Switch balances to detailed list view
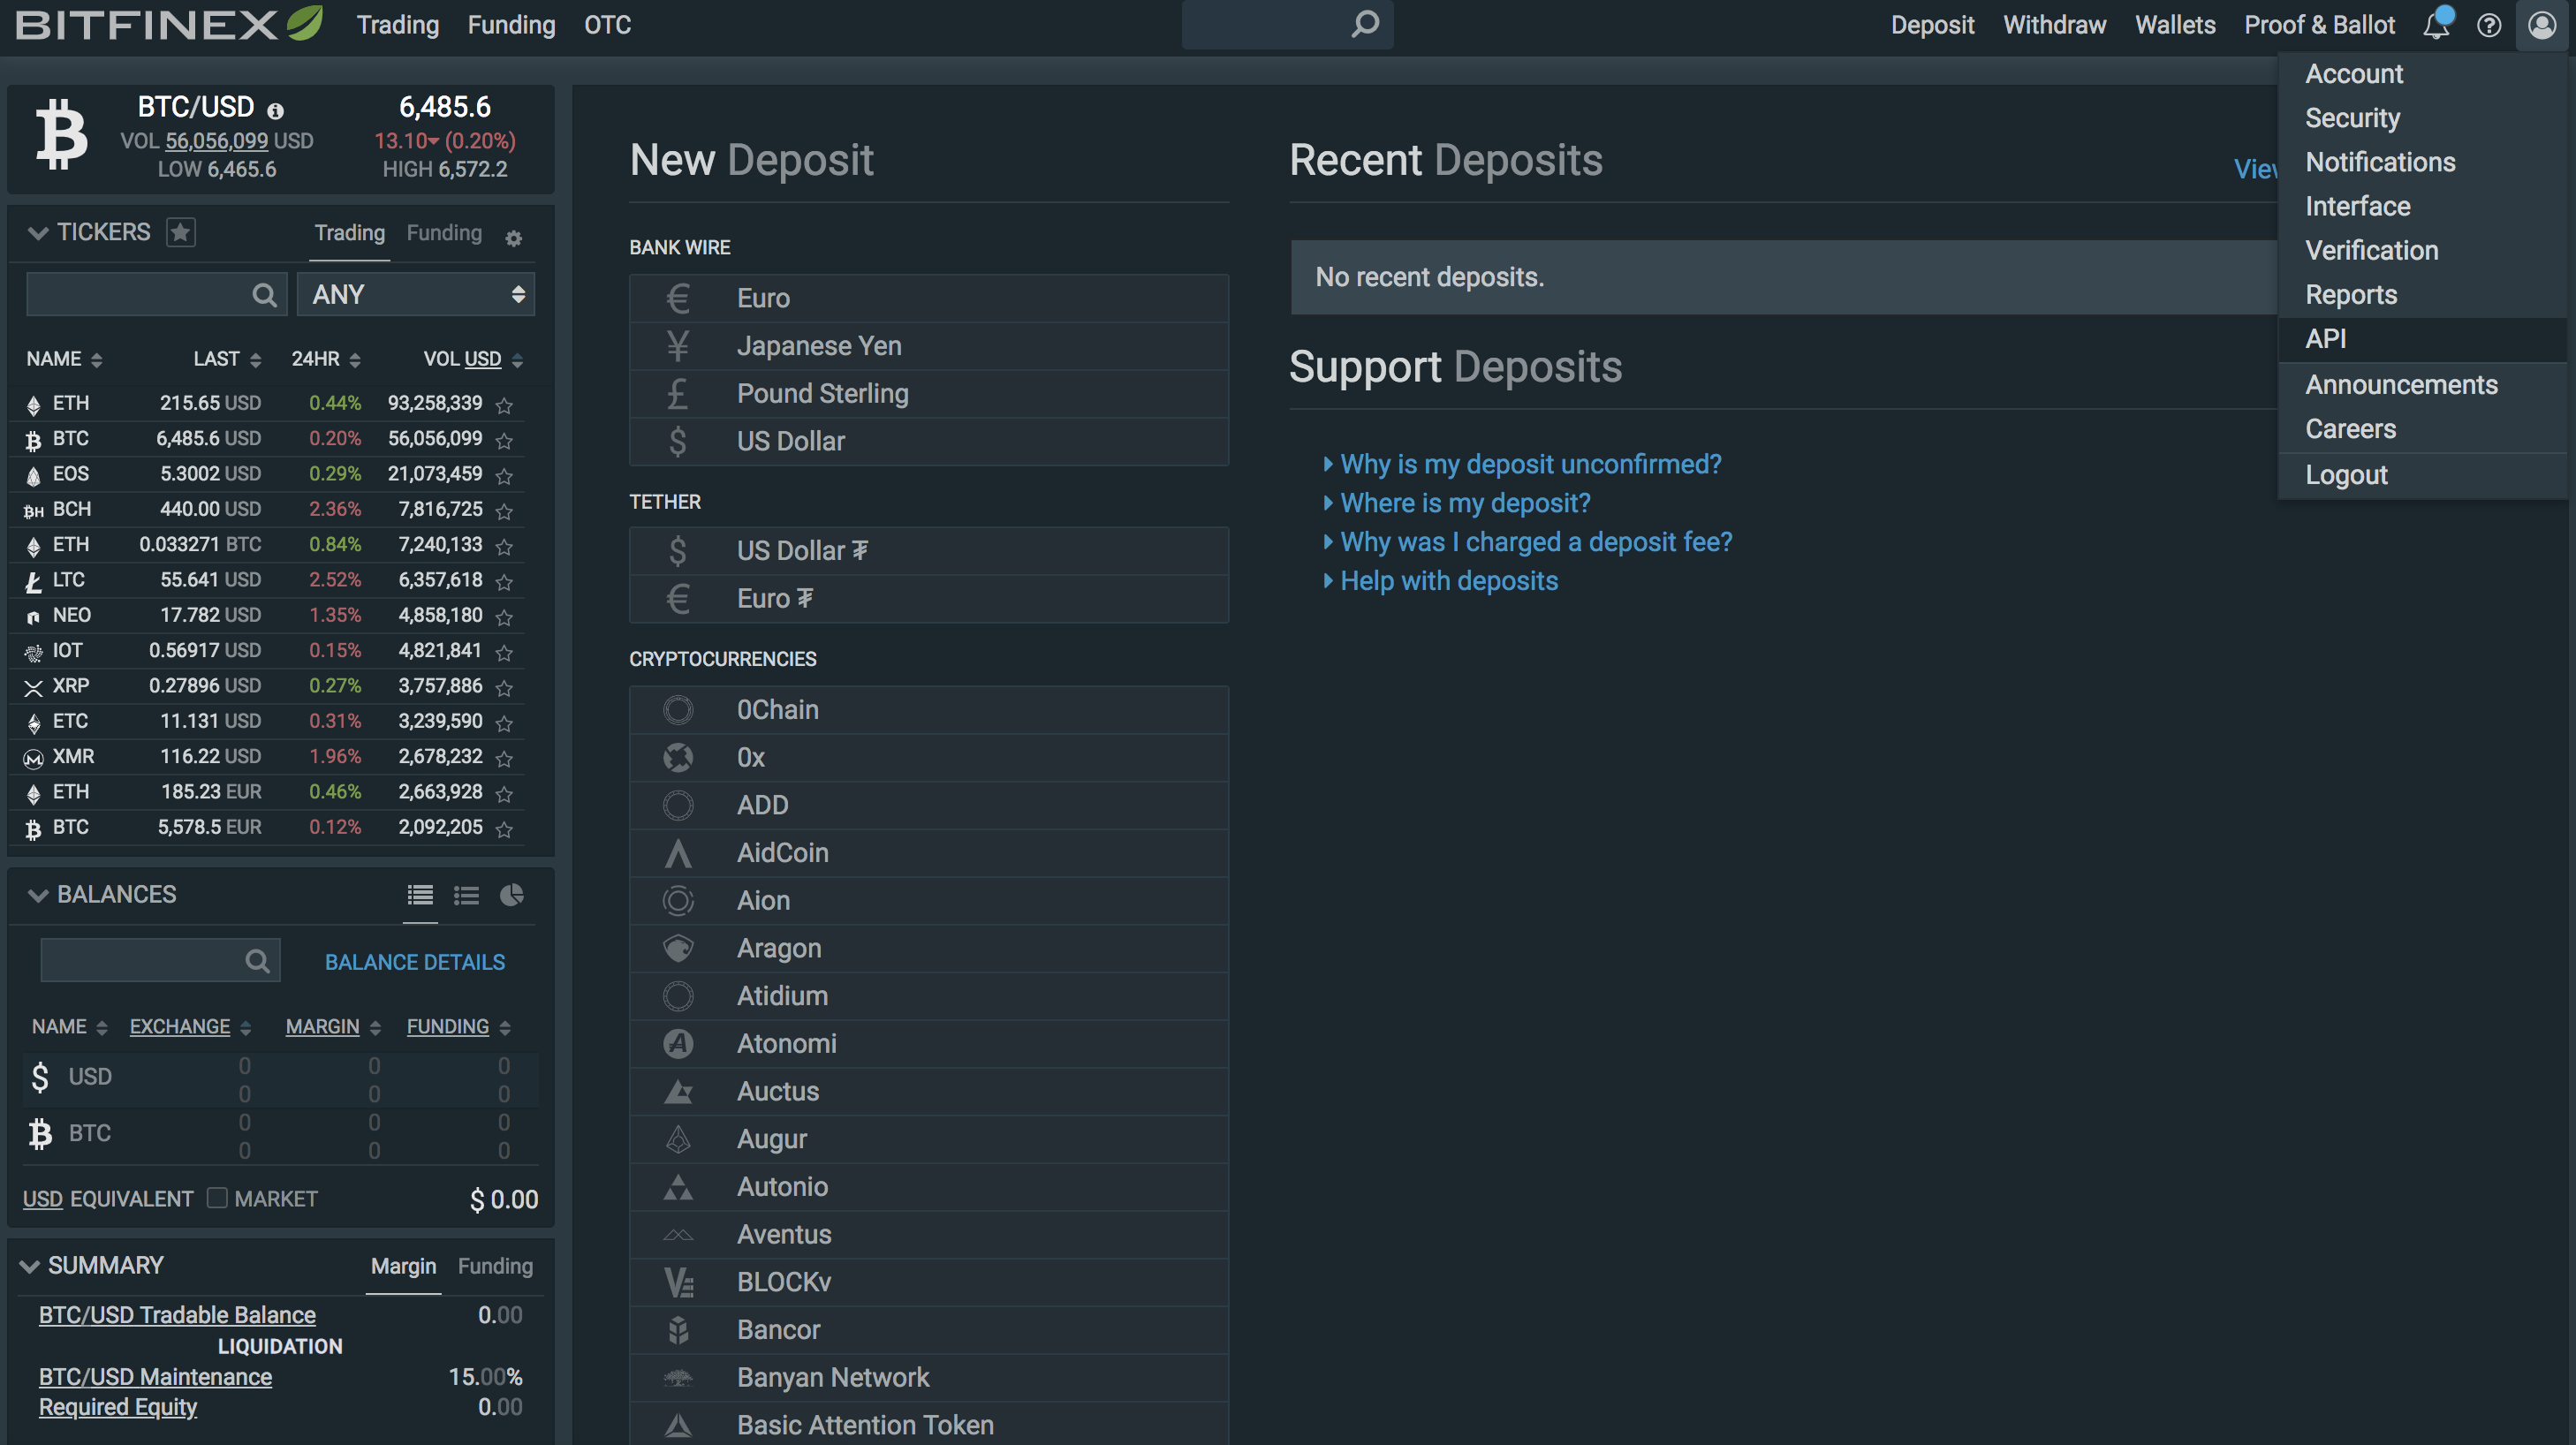 point(420,895)
